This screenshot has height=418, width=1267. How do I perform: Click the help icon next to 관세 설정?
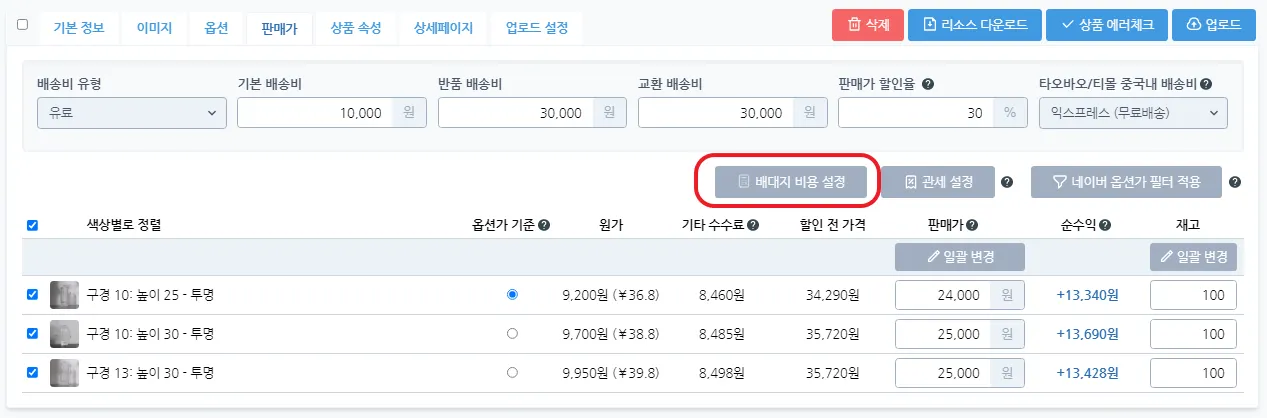click(1007, 182)
